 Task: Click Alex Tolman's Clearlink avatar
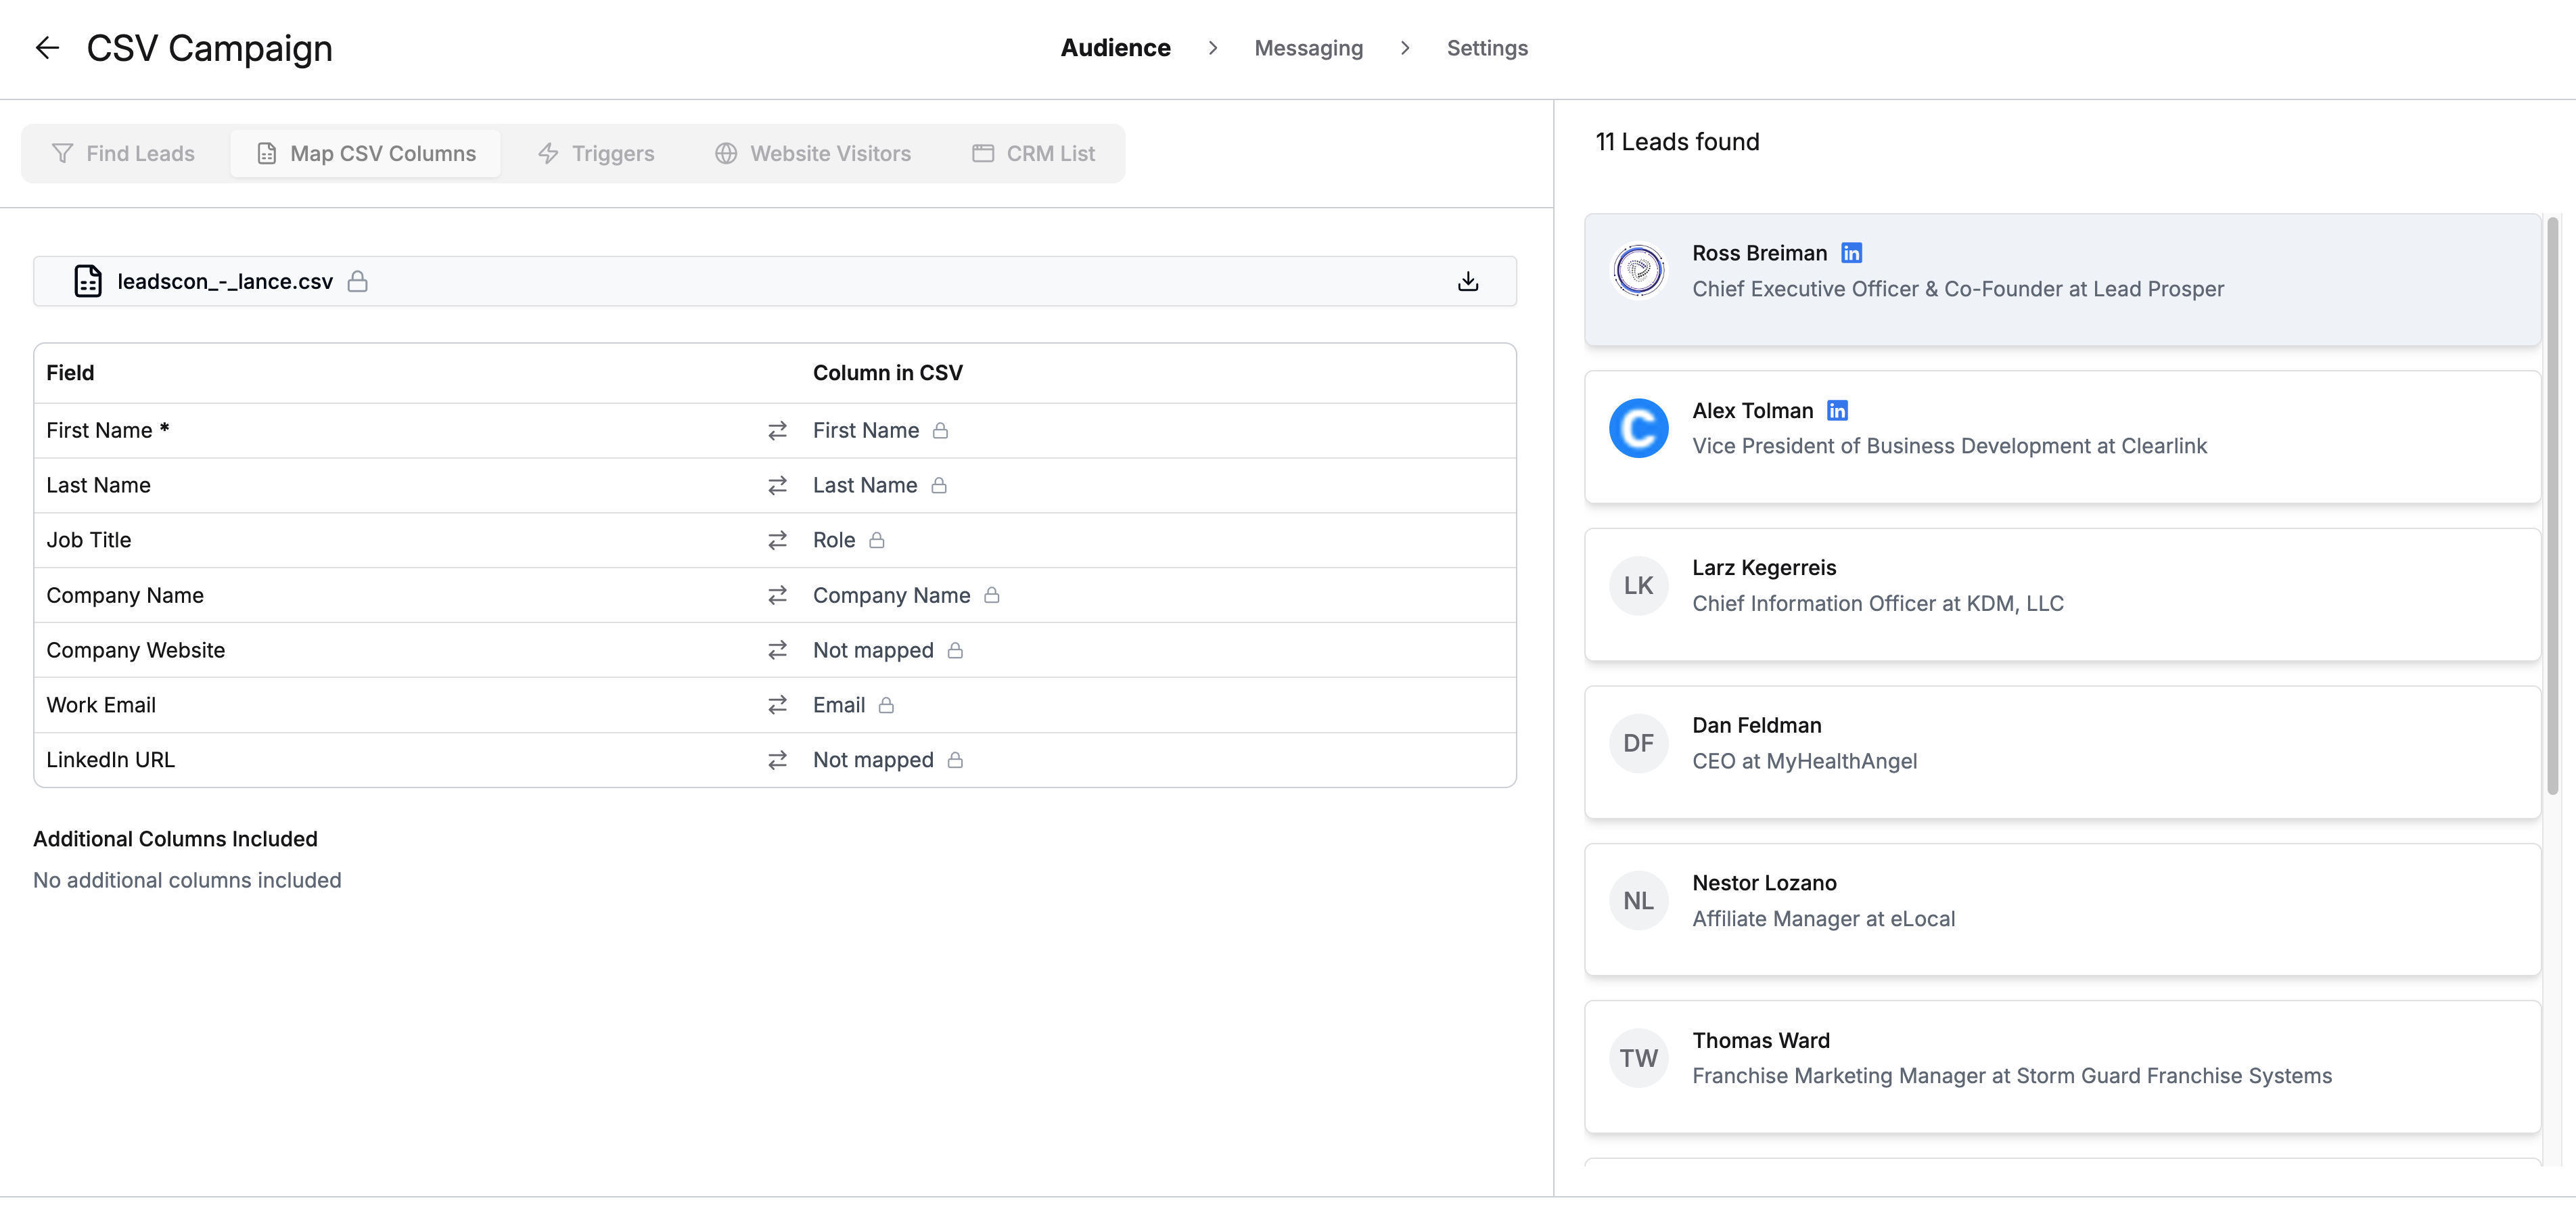1639,428
